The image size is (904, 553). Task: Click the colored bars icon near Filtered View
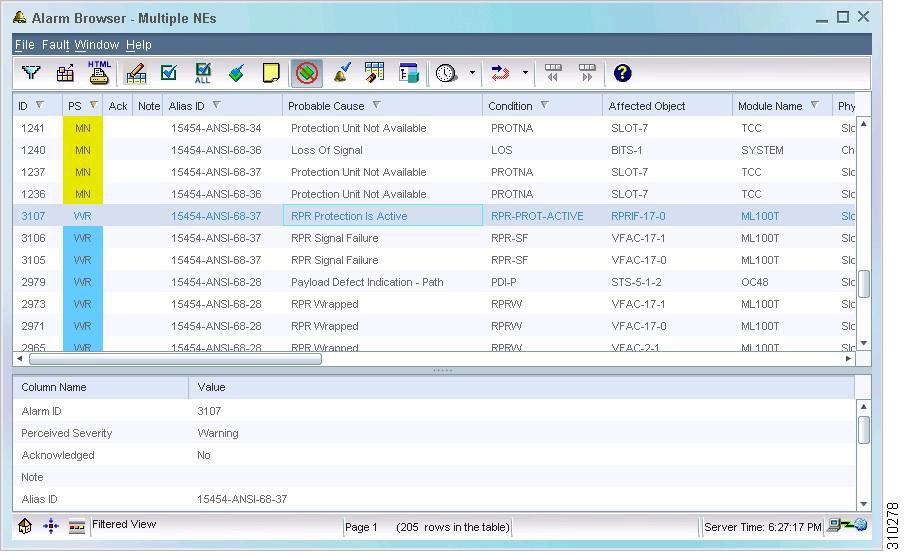77,526
